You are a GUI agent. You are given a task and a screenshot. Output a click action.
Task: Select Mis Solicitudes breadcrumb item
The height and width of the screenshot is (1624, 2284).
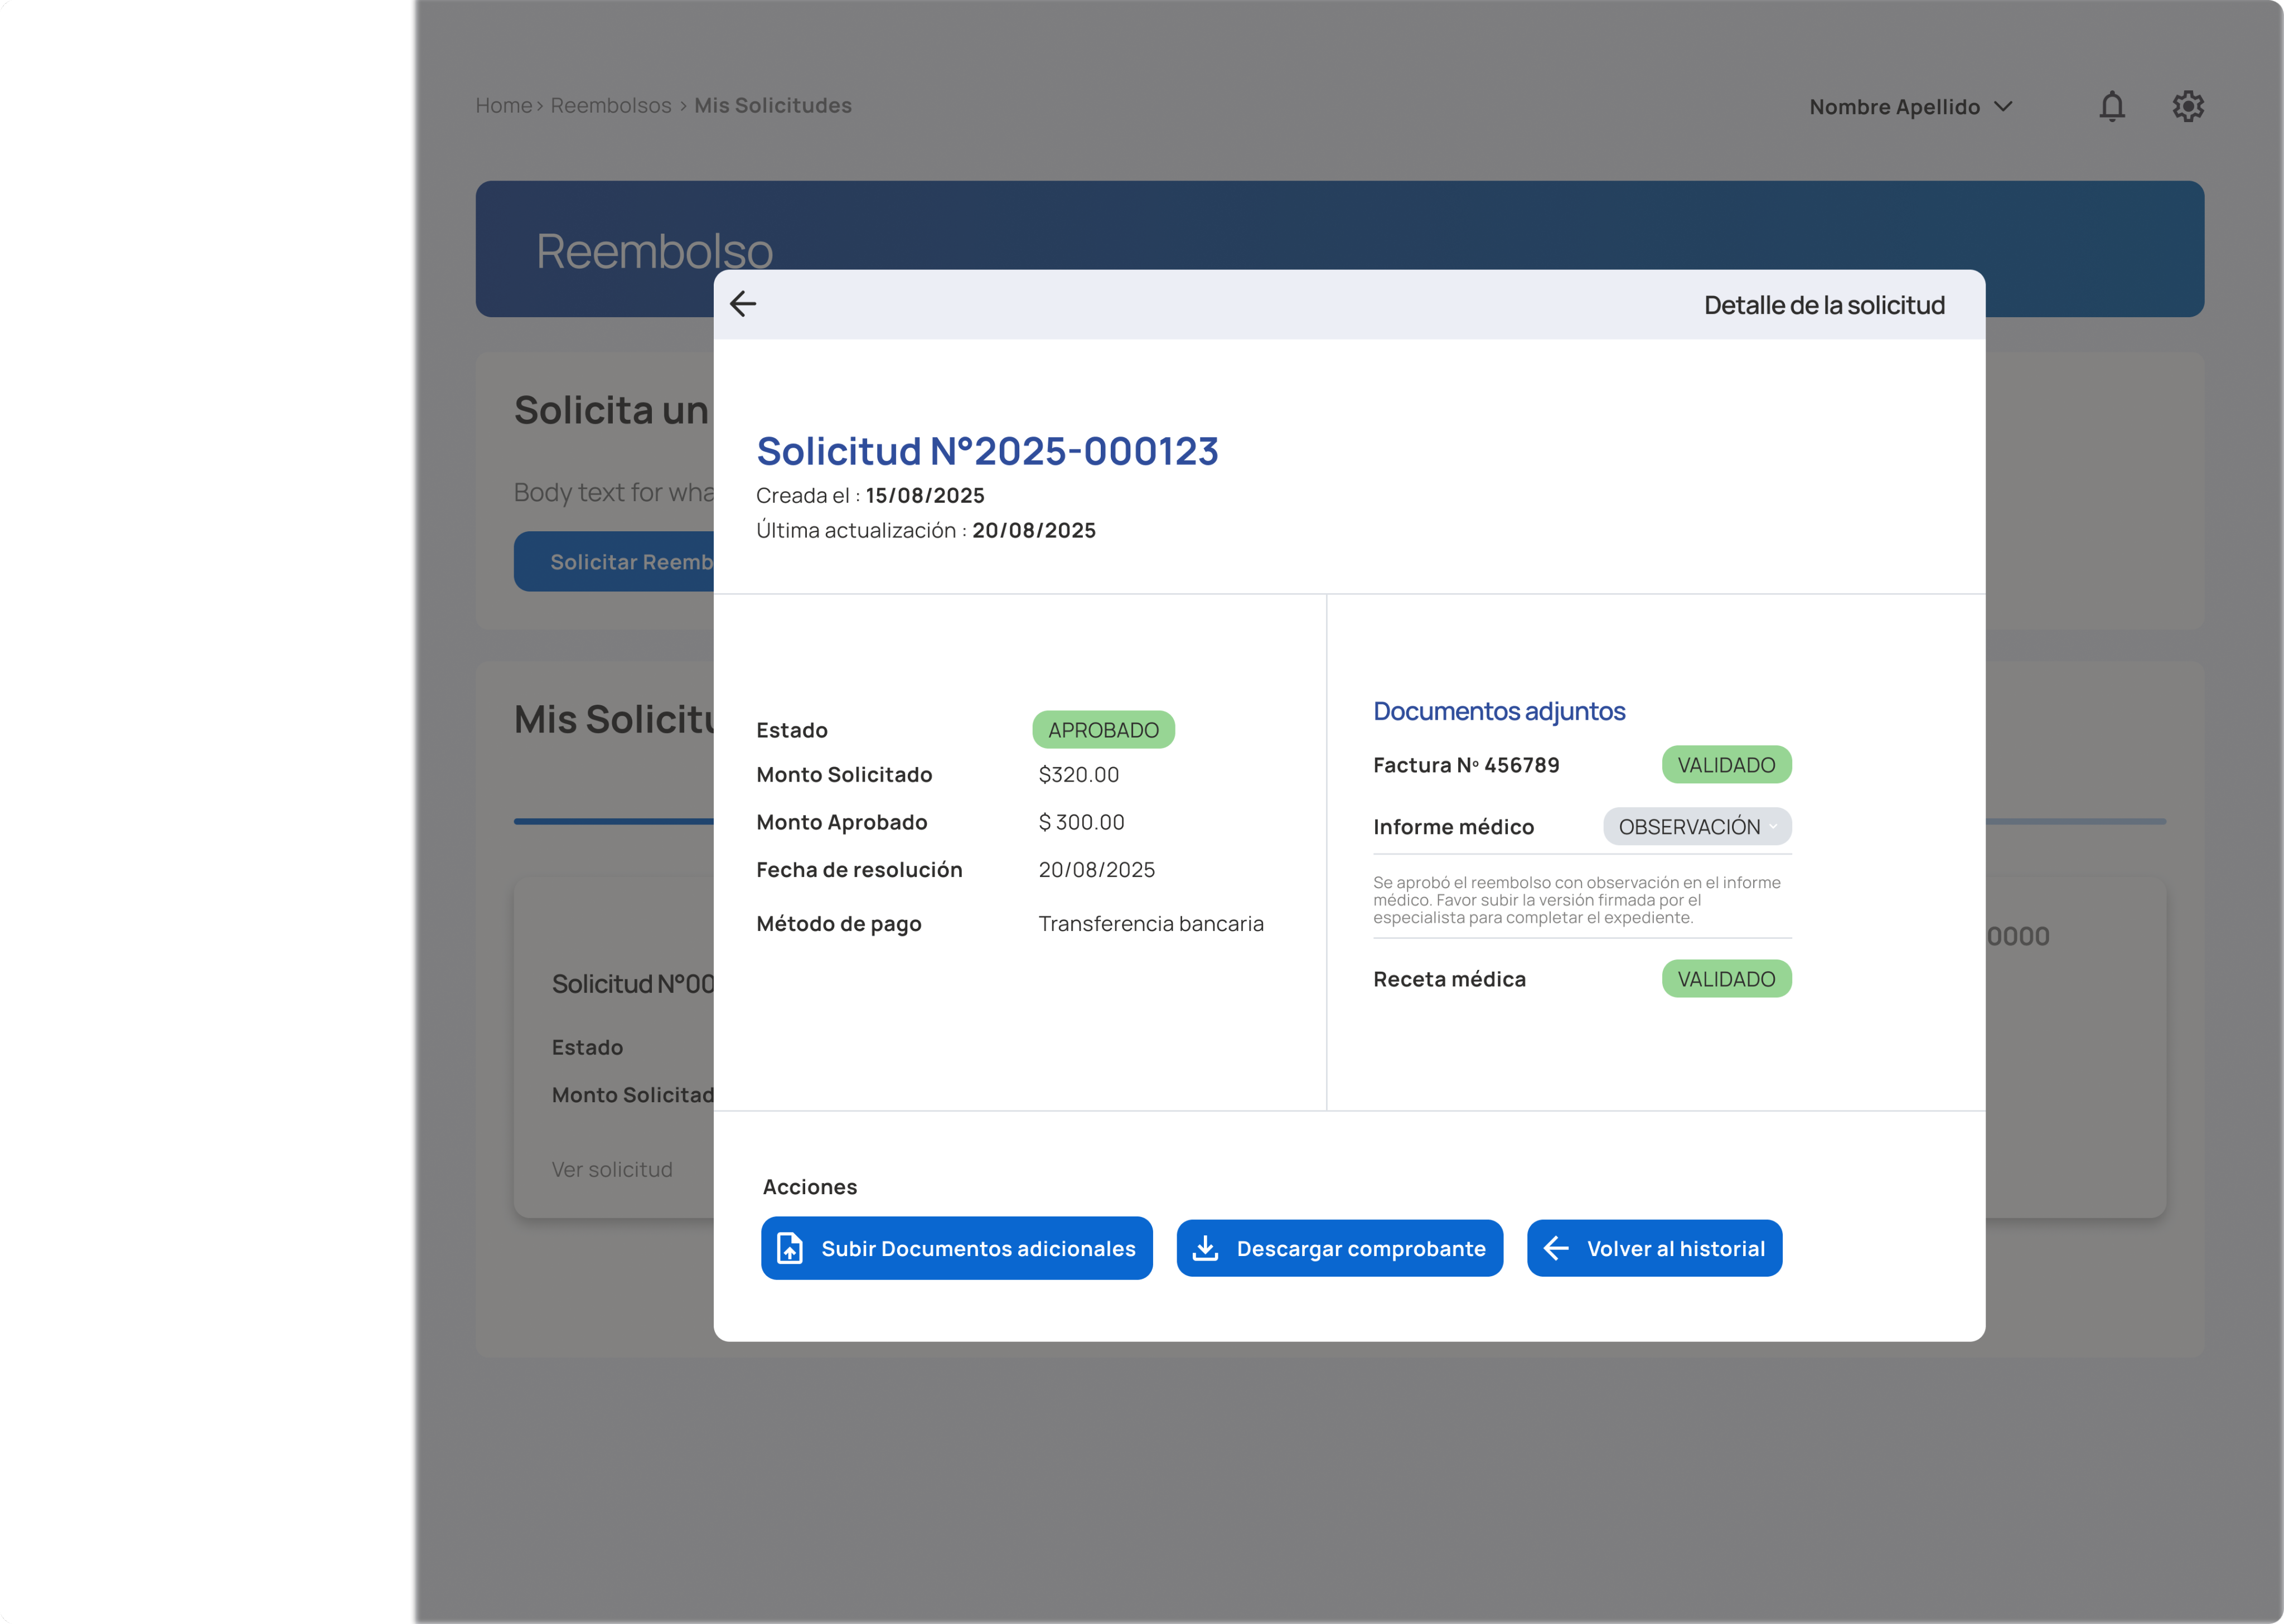point(772,106)
